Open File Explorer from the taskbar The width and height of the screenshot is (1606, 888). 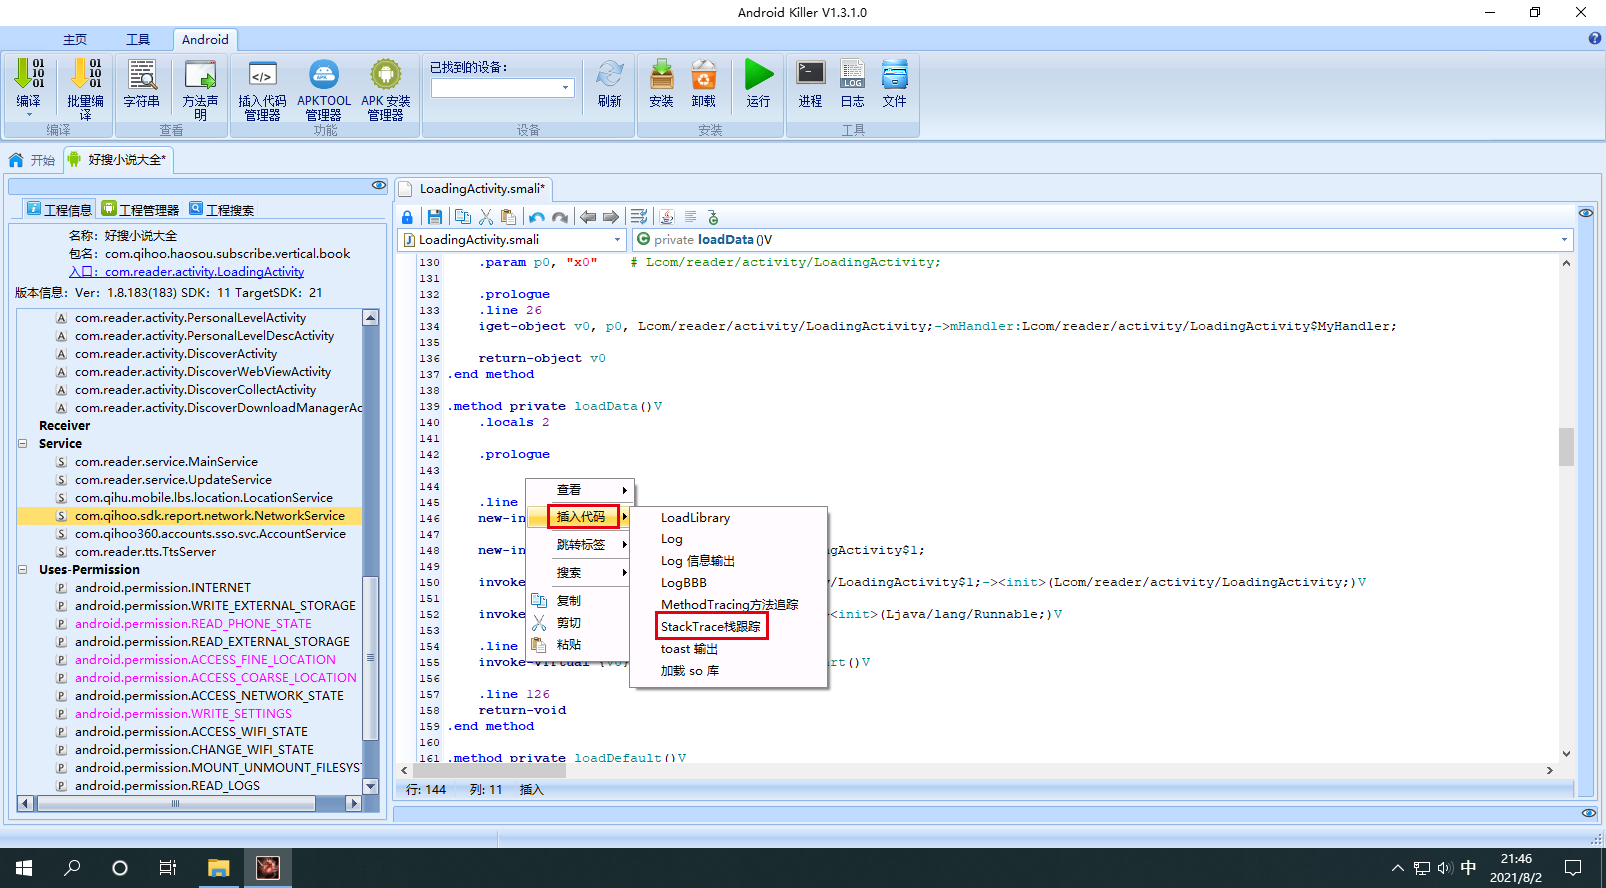[x=218, y=868]
